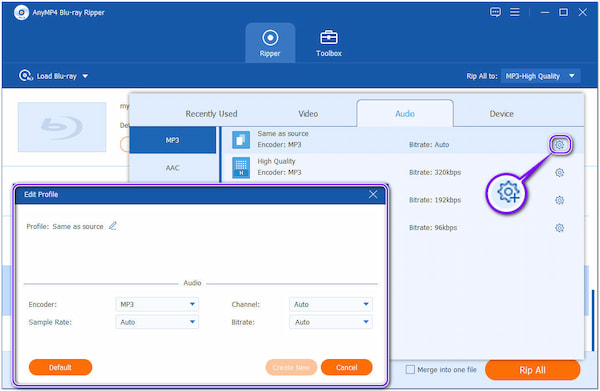
Task: Open settings gear for 192kbps profile
Action: (559, 200)
